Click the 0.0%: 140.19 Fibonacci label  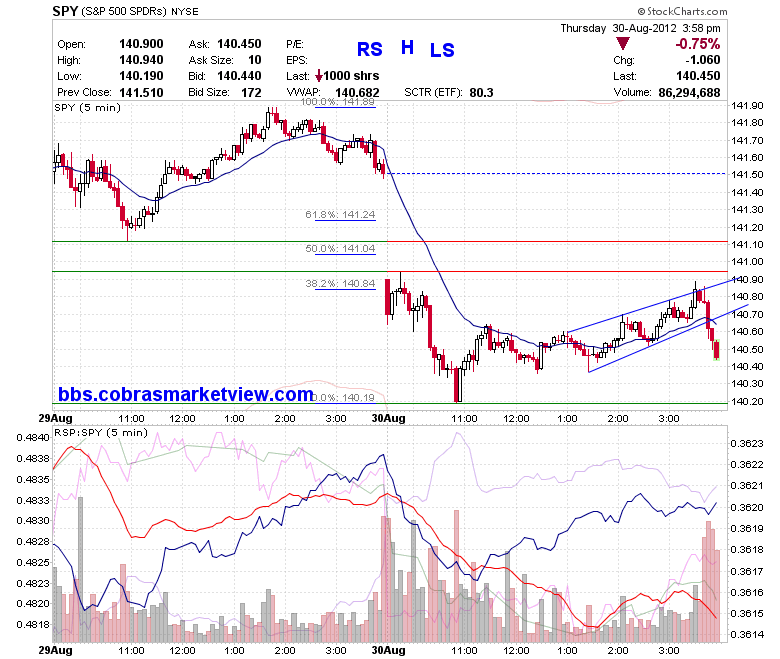(x=344, y=397)
